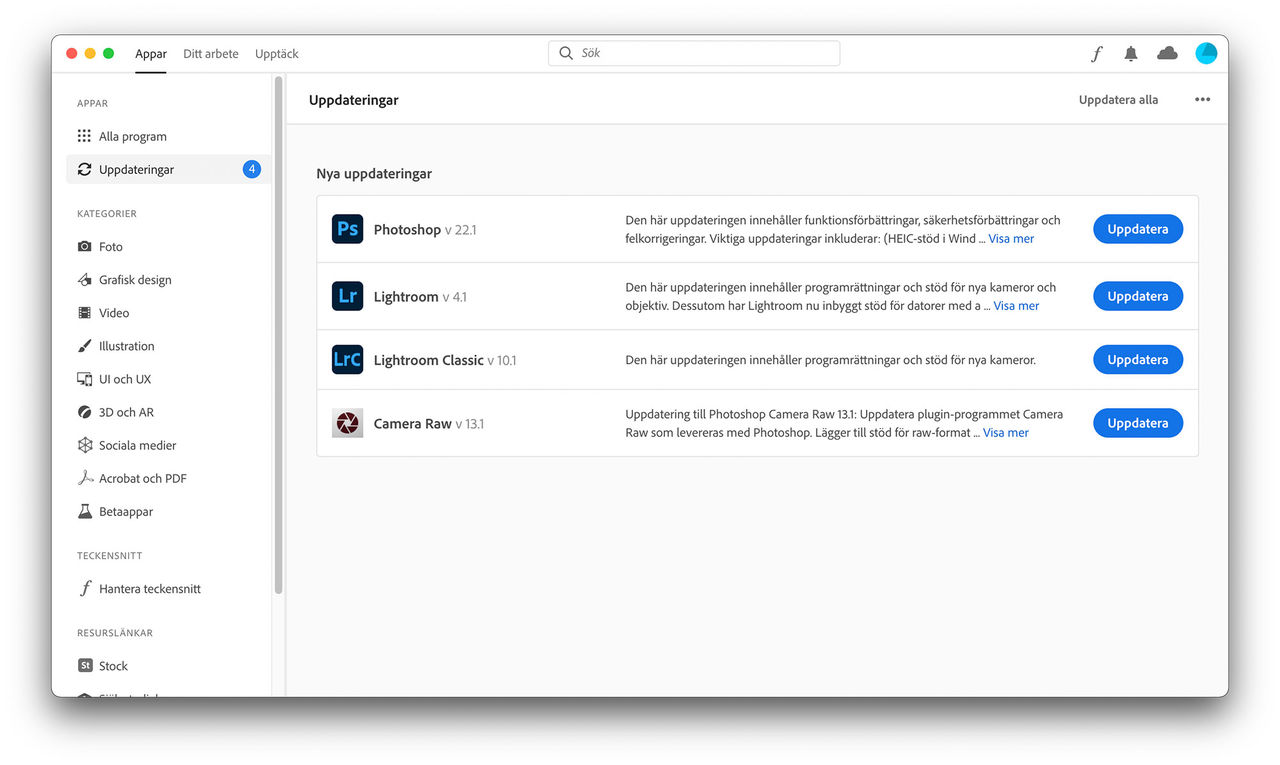
Task: Click Visa mer for Lightroom
Action: point(1016,306)
